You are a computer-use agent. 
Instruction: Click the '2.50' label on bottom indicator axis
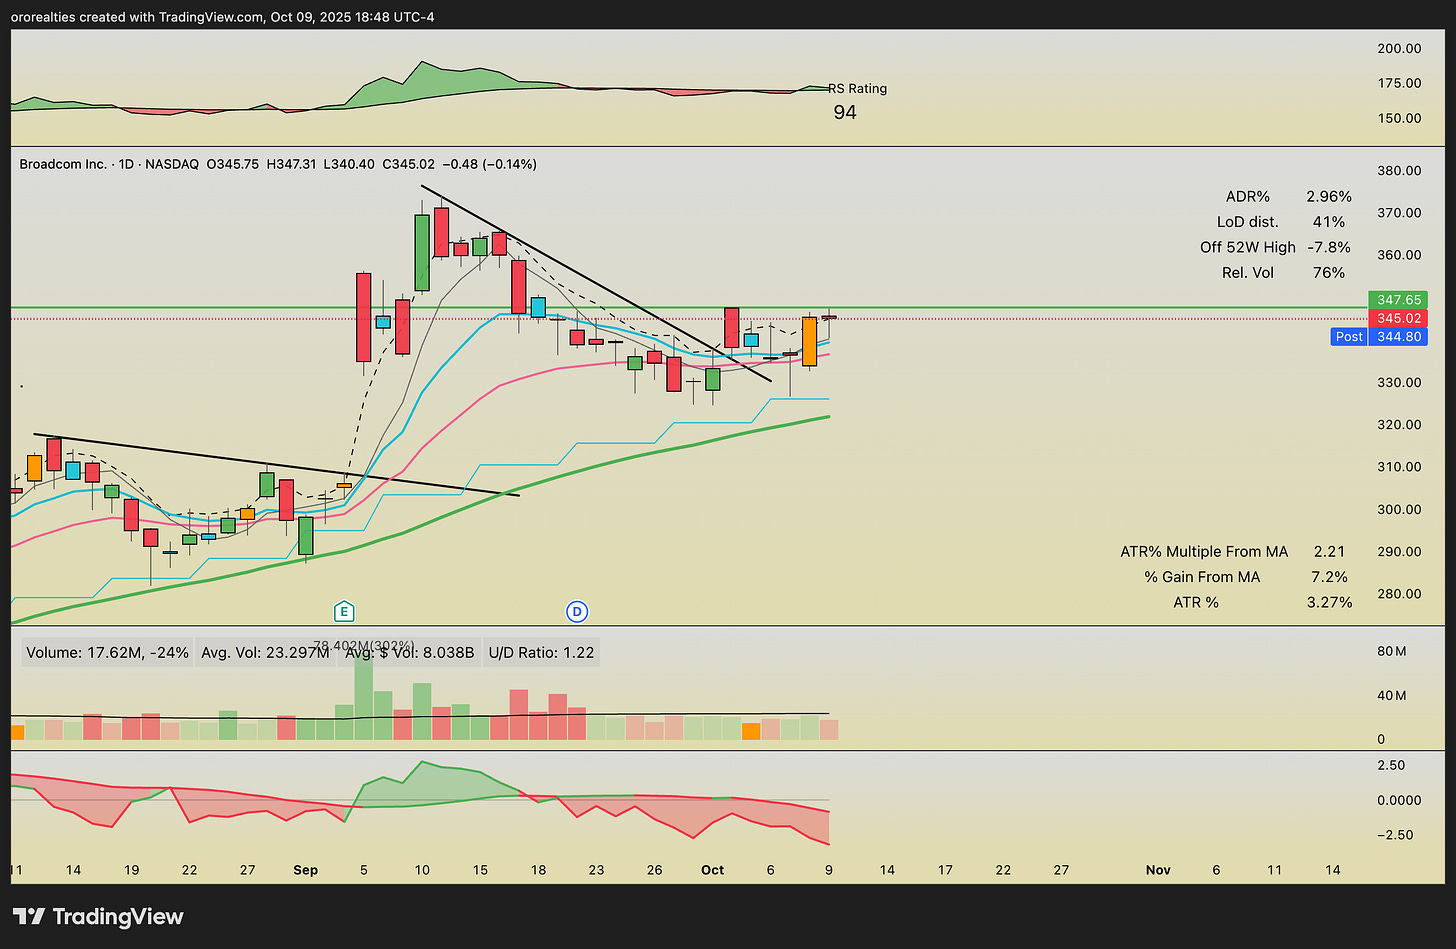[x=1391, y=765]
